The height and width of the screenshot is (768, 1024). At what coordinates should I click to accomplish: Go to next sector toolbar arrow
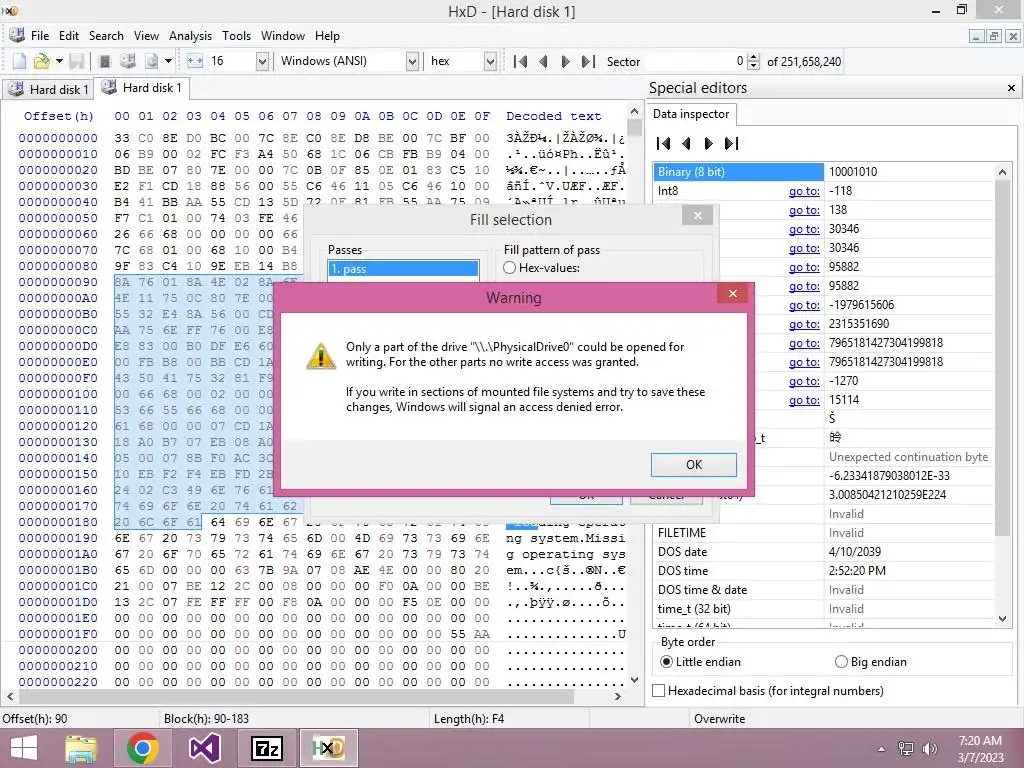click(566, 61)
